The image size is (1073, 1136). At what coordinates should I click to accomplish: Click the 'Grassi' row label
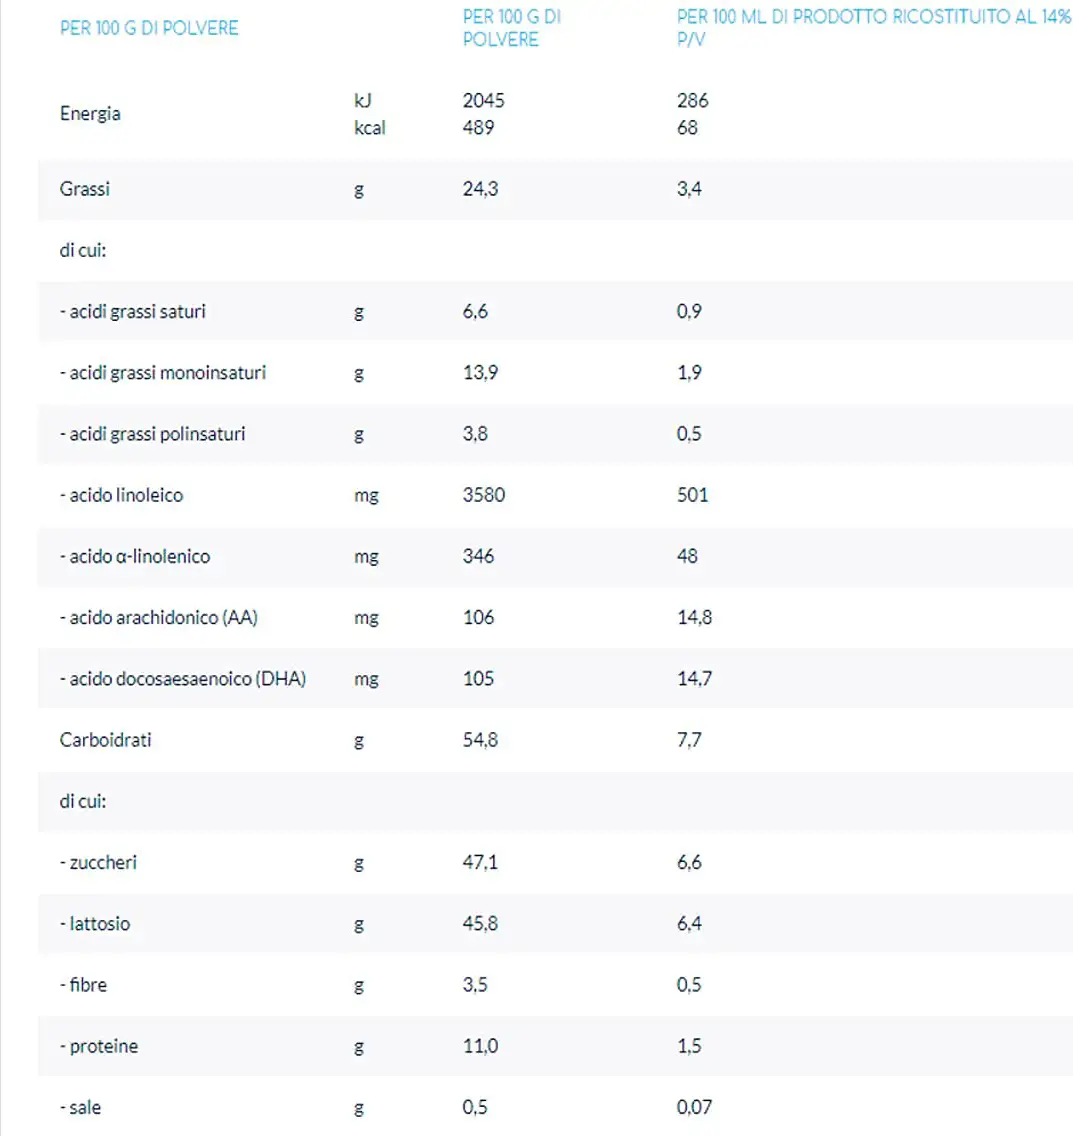point(85,189)
